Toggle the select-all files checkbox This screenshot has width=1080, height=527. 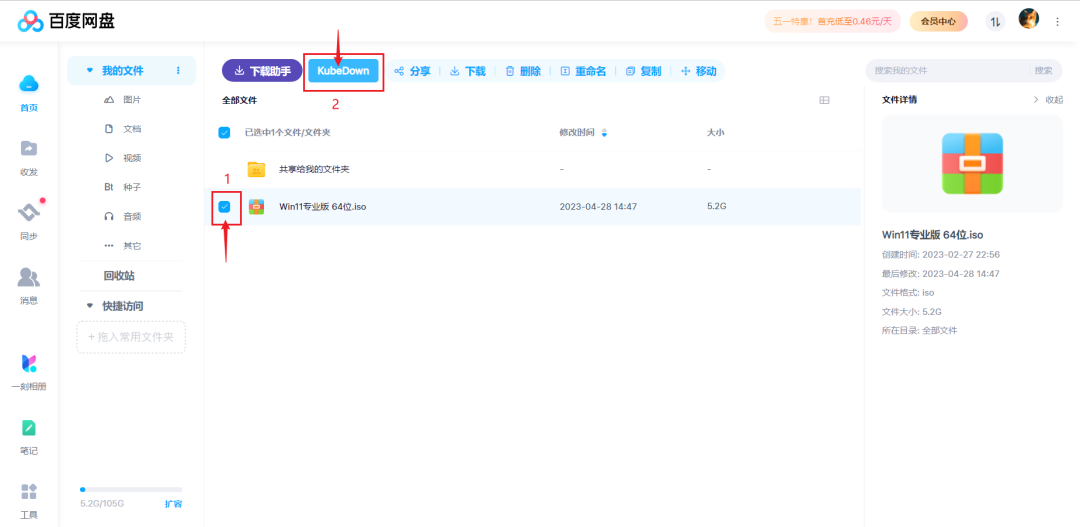[224, 132]
